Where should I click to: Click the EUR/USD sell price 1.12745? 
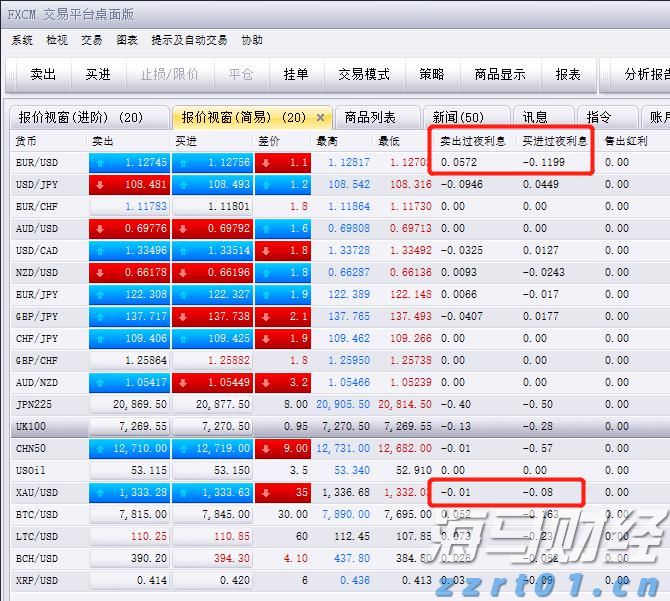(129, 163)
